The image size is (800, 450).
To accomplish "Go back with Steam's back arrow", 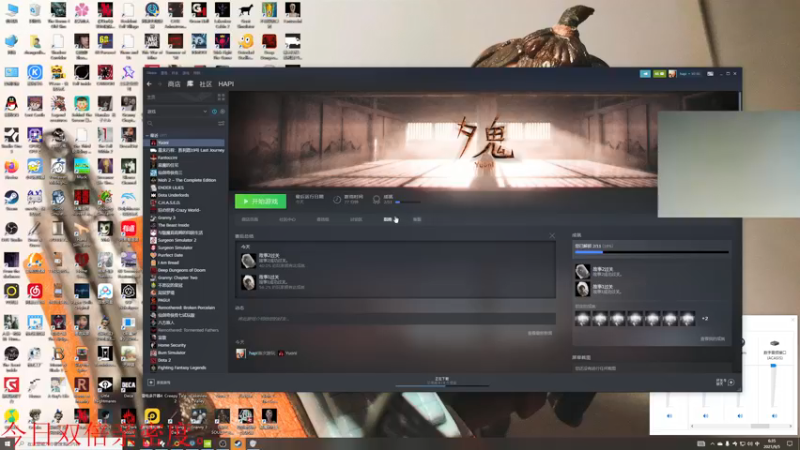I will click(x=149, y=84).
